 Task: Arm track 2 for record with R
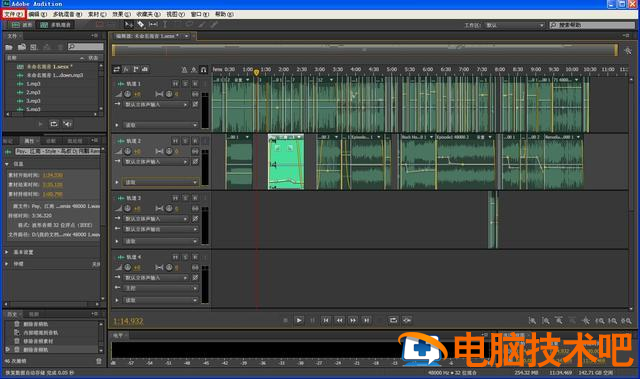click(195, 141)
